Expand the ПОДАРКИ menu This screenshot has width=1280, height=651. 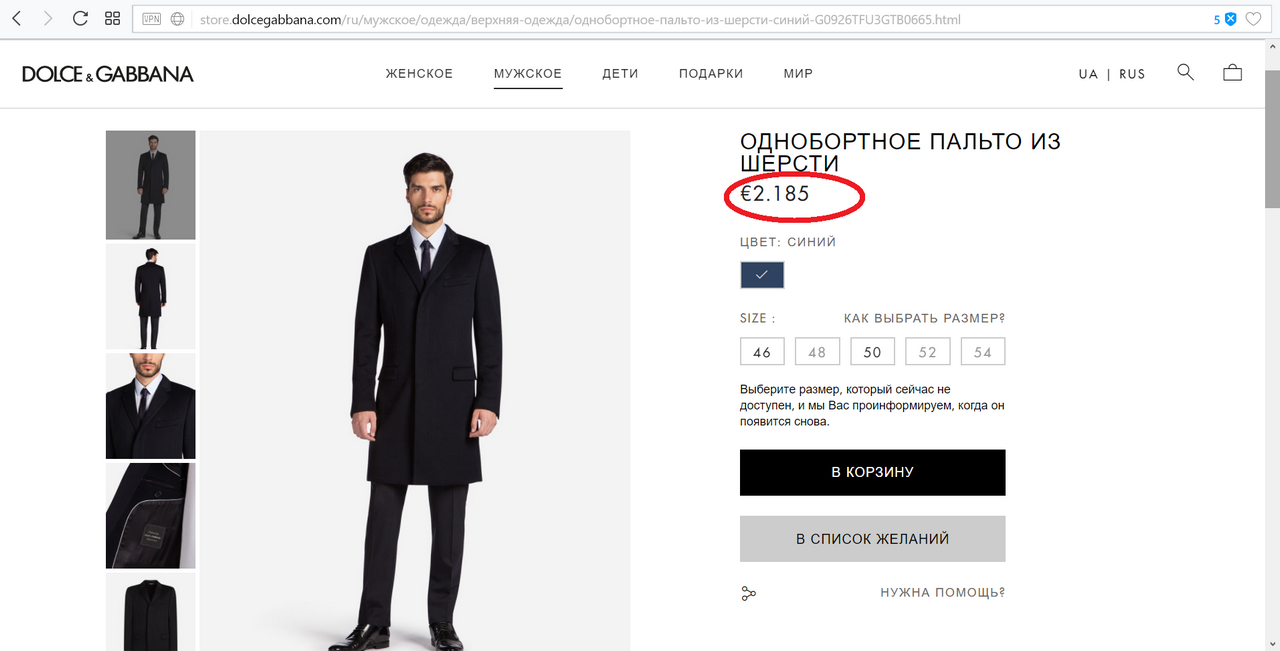pos(710,74)
